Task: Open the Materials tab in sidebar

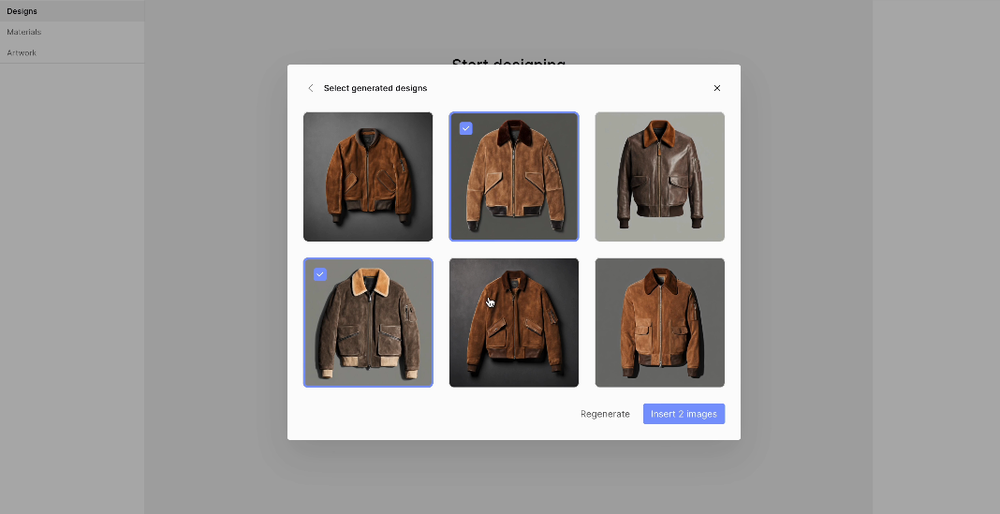Action: point(72,32)
